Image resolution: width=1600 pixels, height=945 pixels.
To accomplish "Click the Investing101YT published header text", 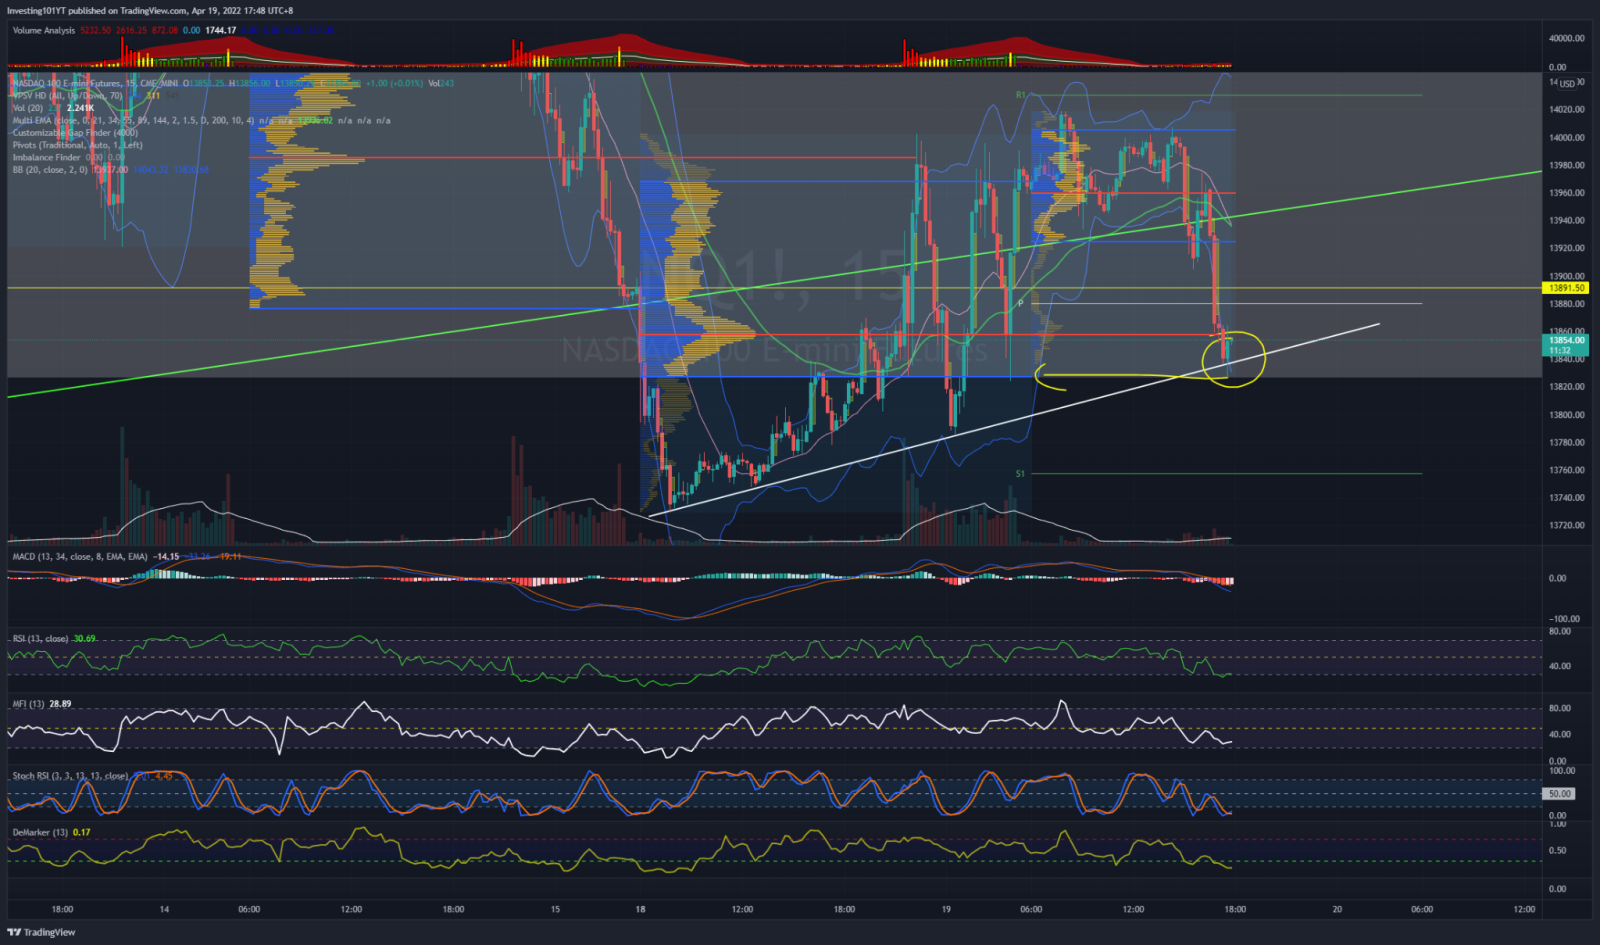I will click(x=150, y=10).
